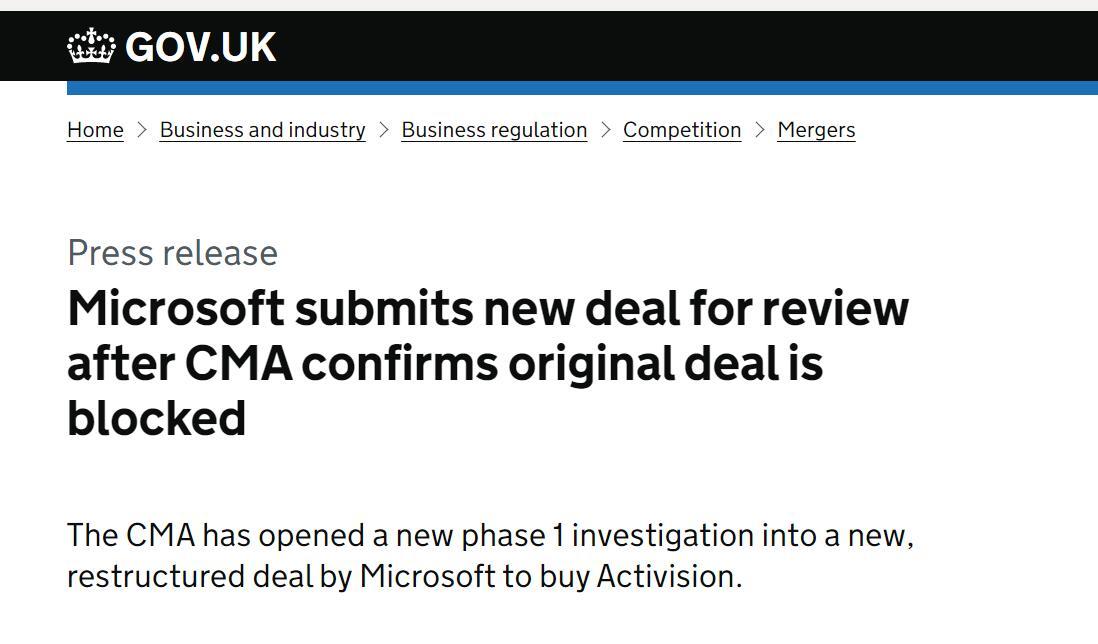The height and width of the screenshot is (644, 1098).
Task: Select the Mergers breadcrumb link
Action: 816,130
